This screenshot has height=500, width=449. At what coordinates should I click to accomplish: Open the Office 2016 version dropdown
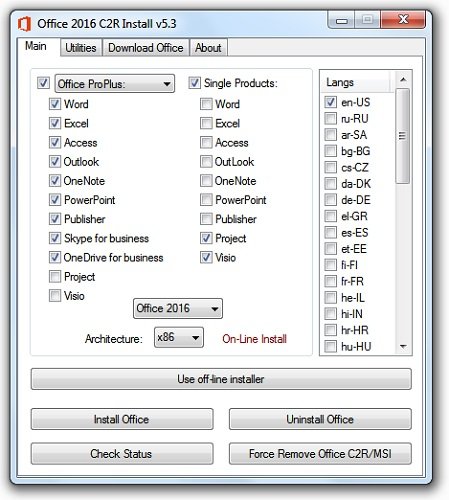[178, 308]
